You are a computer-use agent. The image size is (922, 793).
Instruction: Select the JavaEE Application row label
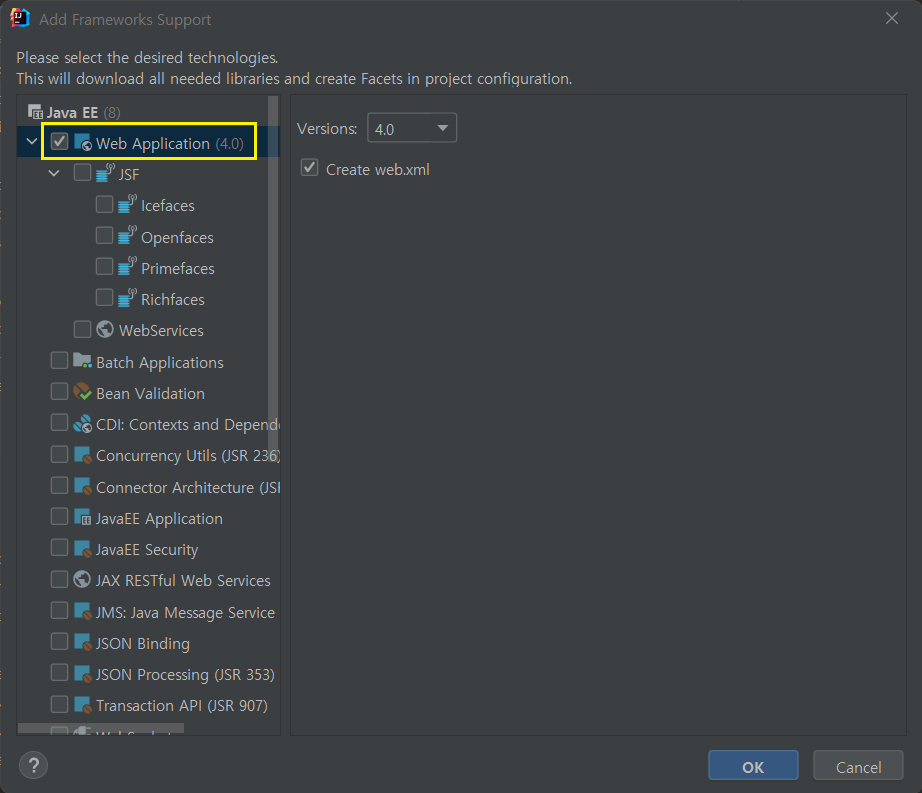click(159, 518)
